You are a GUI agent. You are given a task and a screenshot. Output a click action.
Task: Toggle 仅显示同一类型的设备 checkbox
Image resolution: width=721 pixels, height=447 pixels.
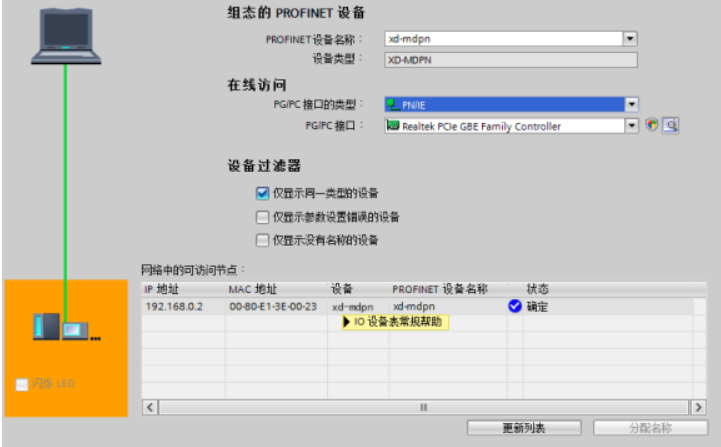pyautogui.click(x=262, y=193)
